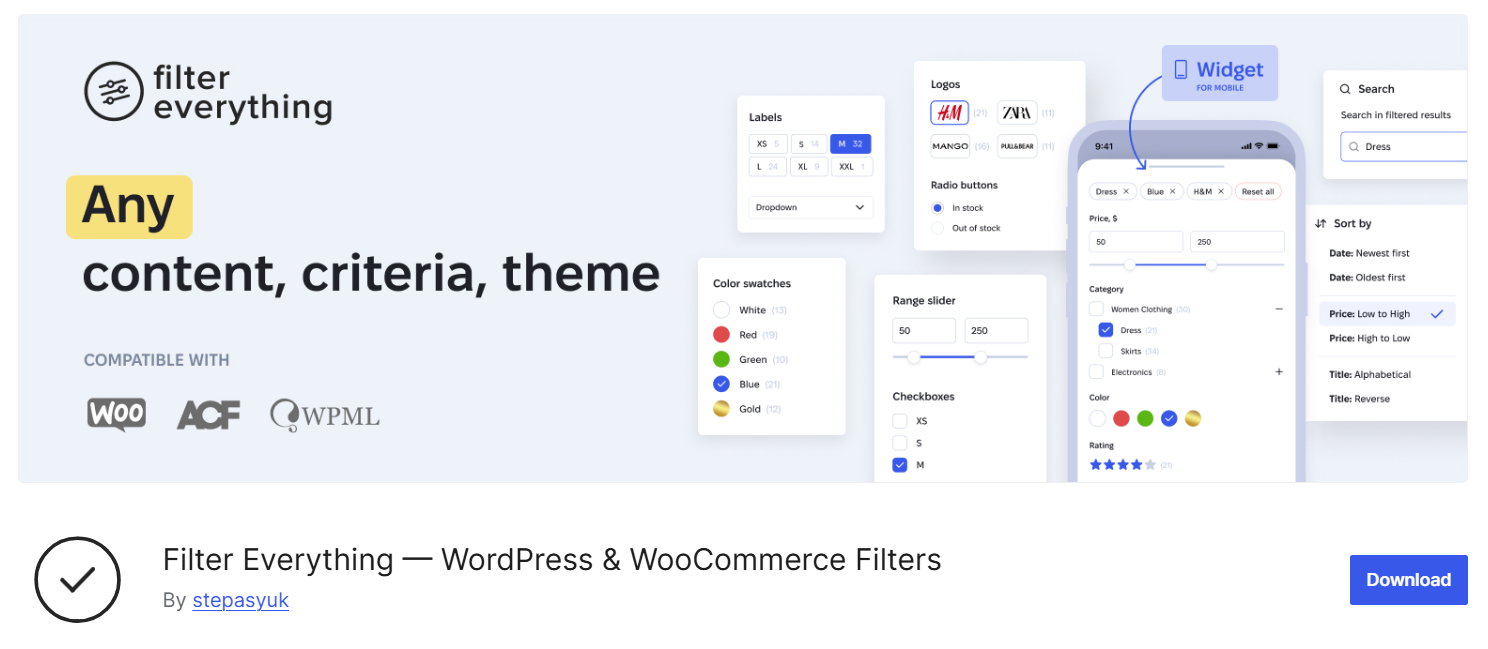The width and height of the screenshot is (1488, 649).
Task: Click the Reset all chip in phone
Action: [x=1258, y=191]
